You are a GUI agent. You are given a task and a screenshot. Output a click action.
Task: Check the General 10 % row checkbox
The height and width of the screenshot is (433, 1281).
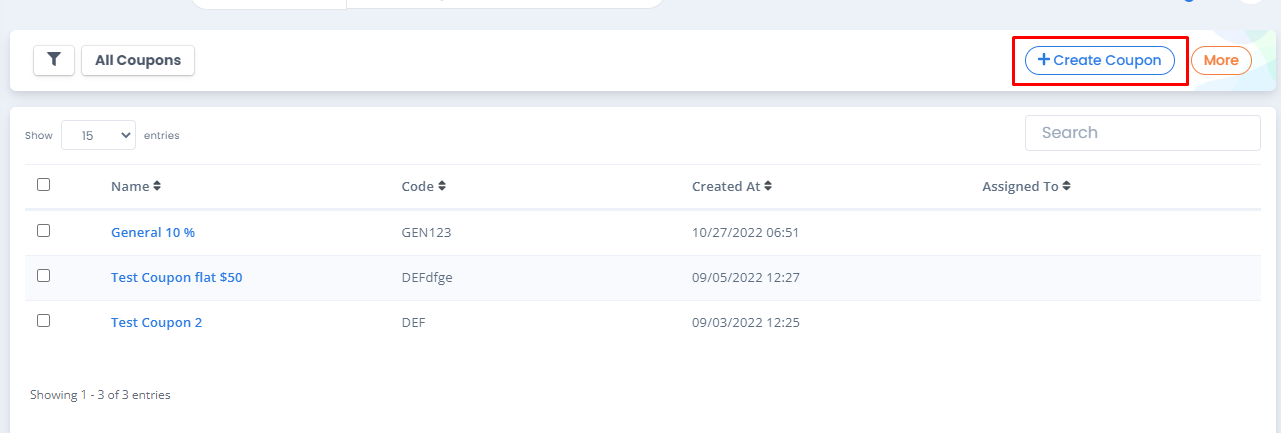point(43,231)
